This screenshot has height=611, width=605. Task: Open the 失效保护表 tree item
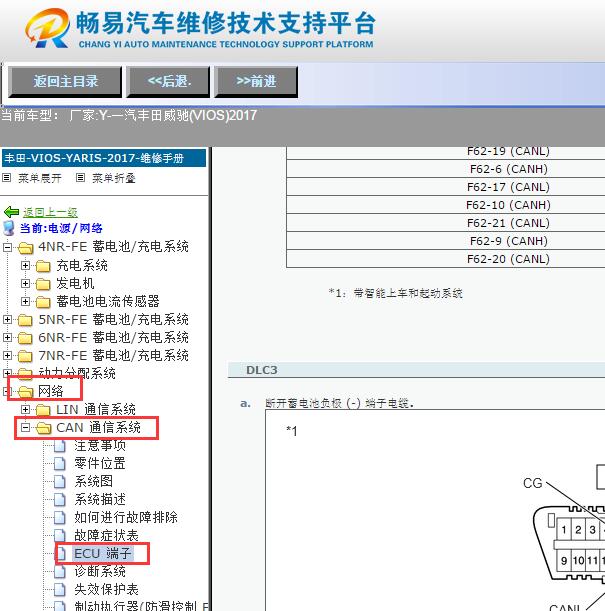pyautogui.click(x=106, y=589)
